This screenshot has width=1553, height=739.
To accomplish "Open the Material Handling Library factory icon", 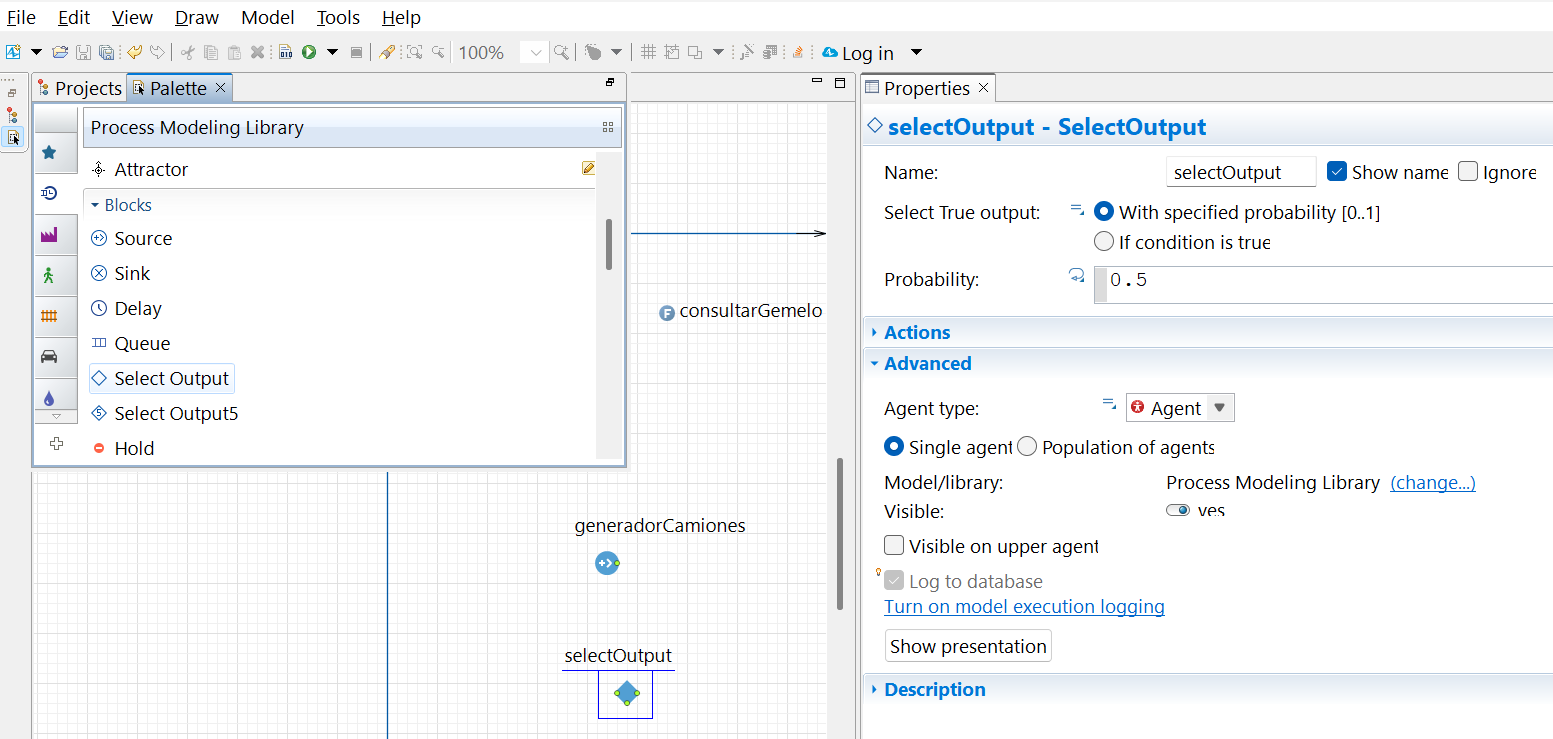I will [x=49, y=235].
